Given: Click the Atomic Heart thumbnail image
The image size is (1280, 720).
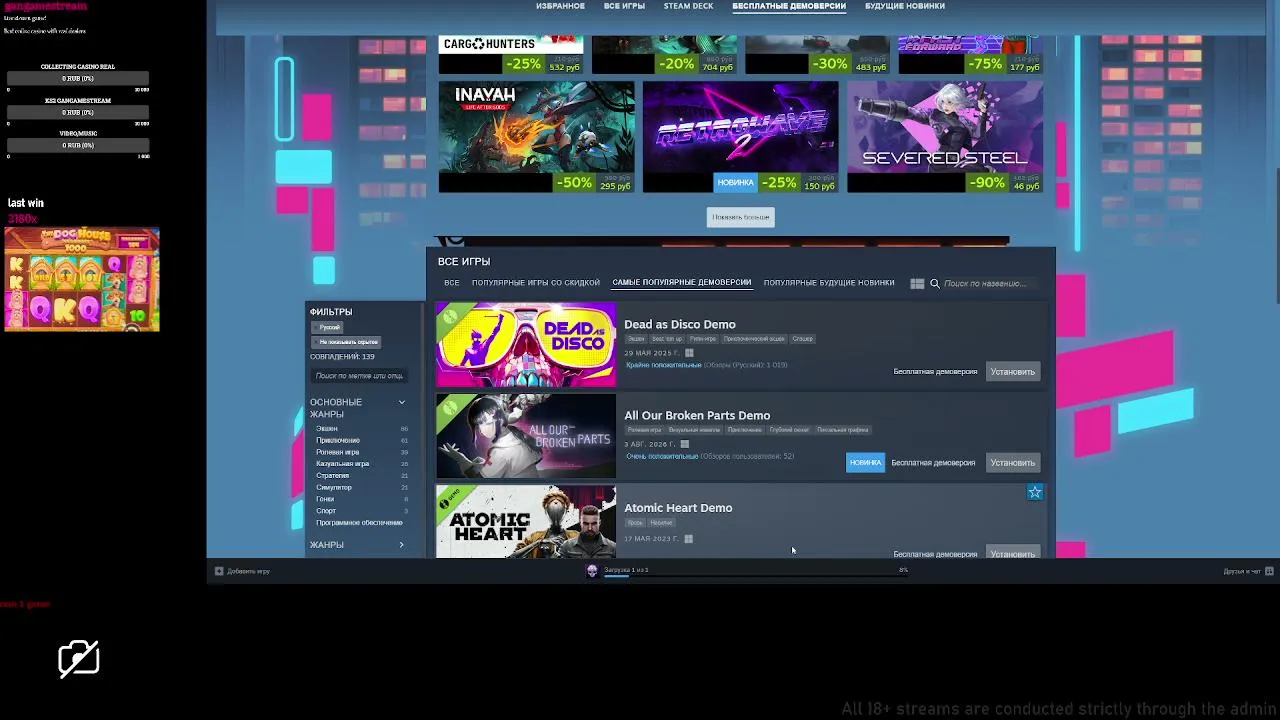Looking at the screenshot, I should tap(526, 522).
